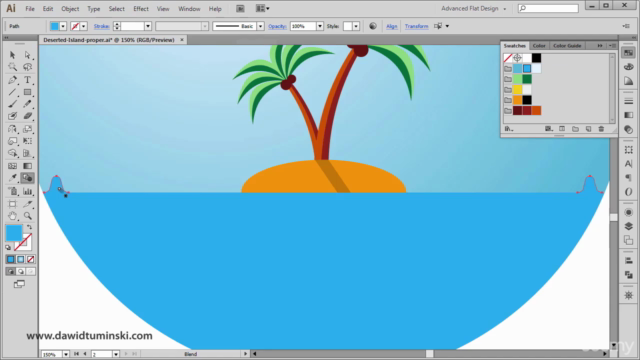Screen dimensions: 640x360
Task: Swap fill and stroke colors
Action: 29,227
